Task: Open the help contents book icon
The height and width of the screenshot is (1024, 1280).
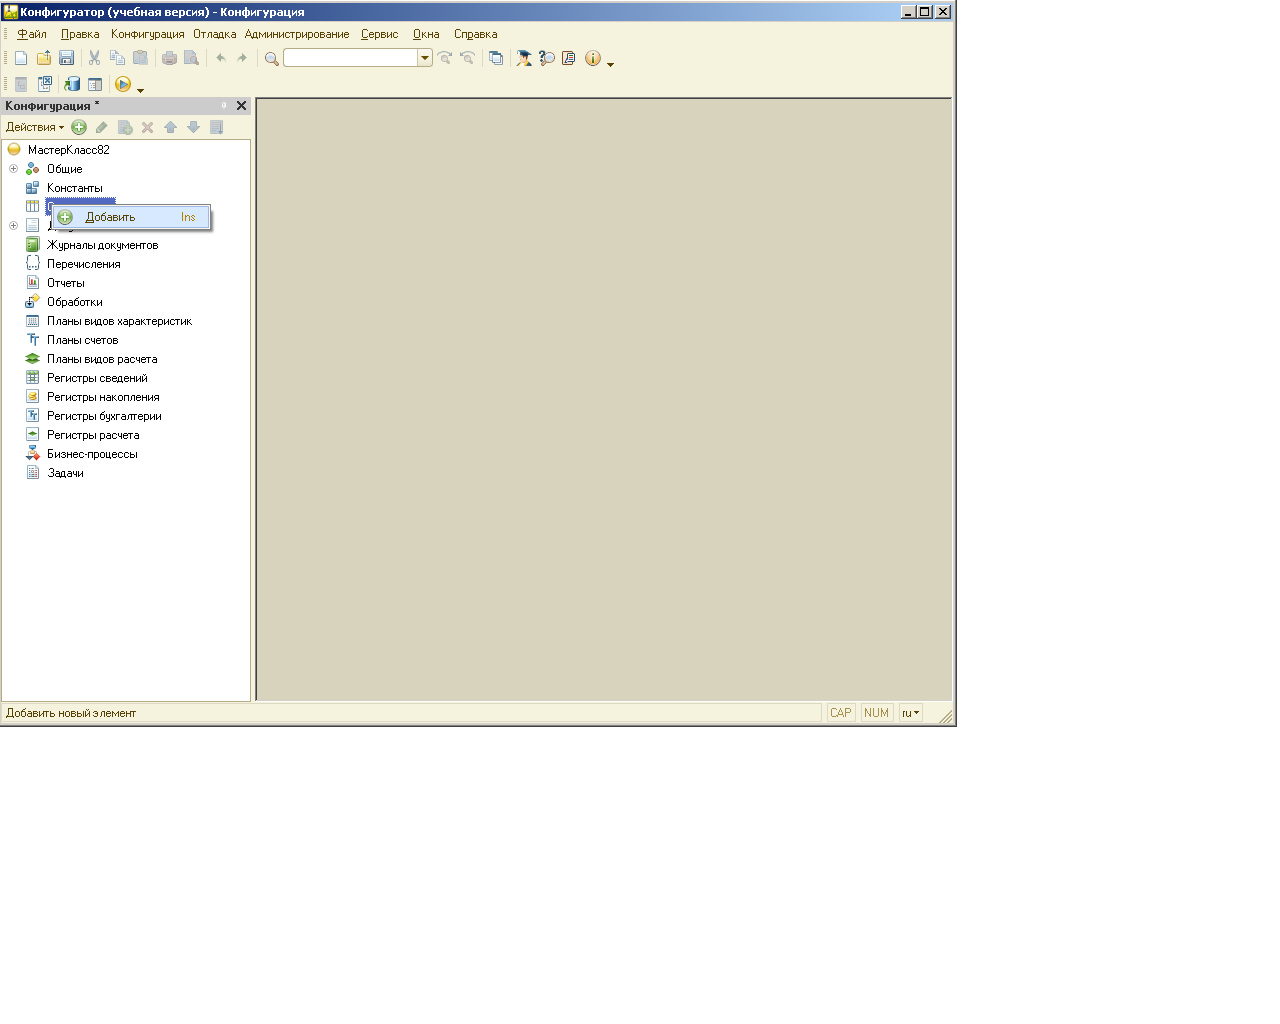Action: coord(569,58)
